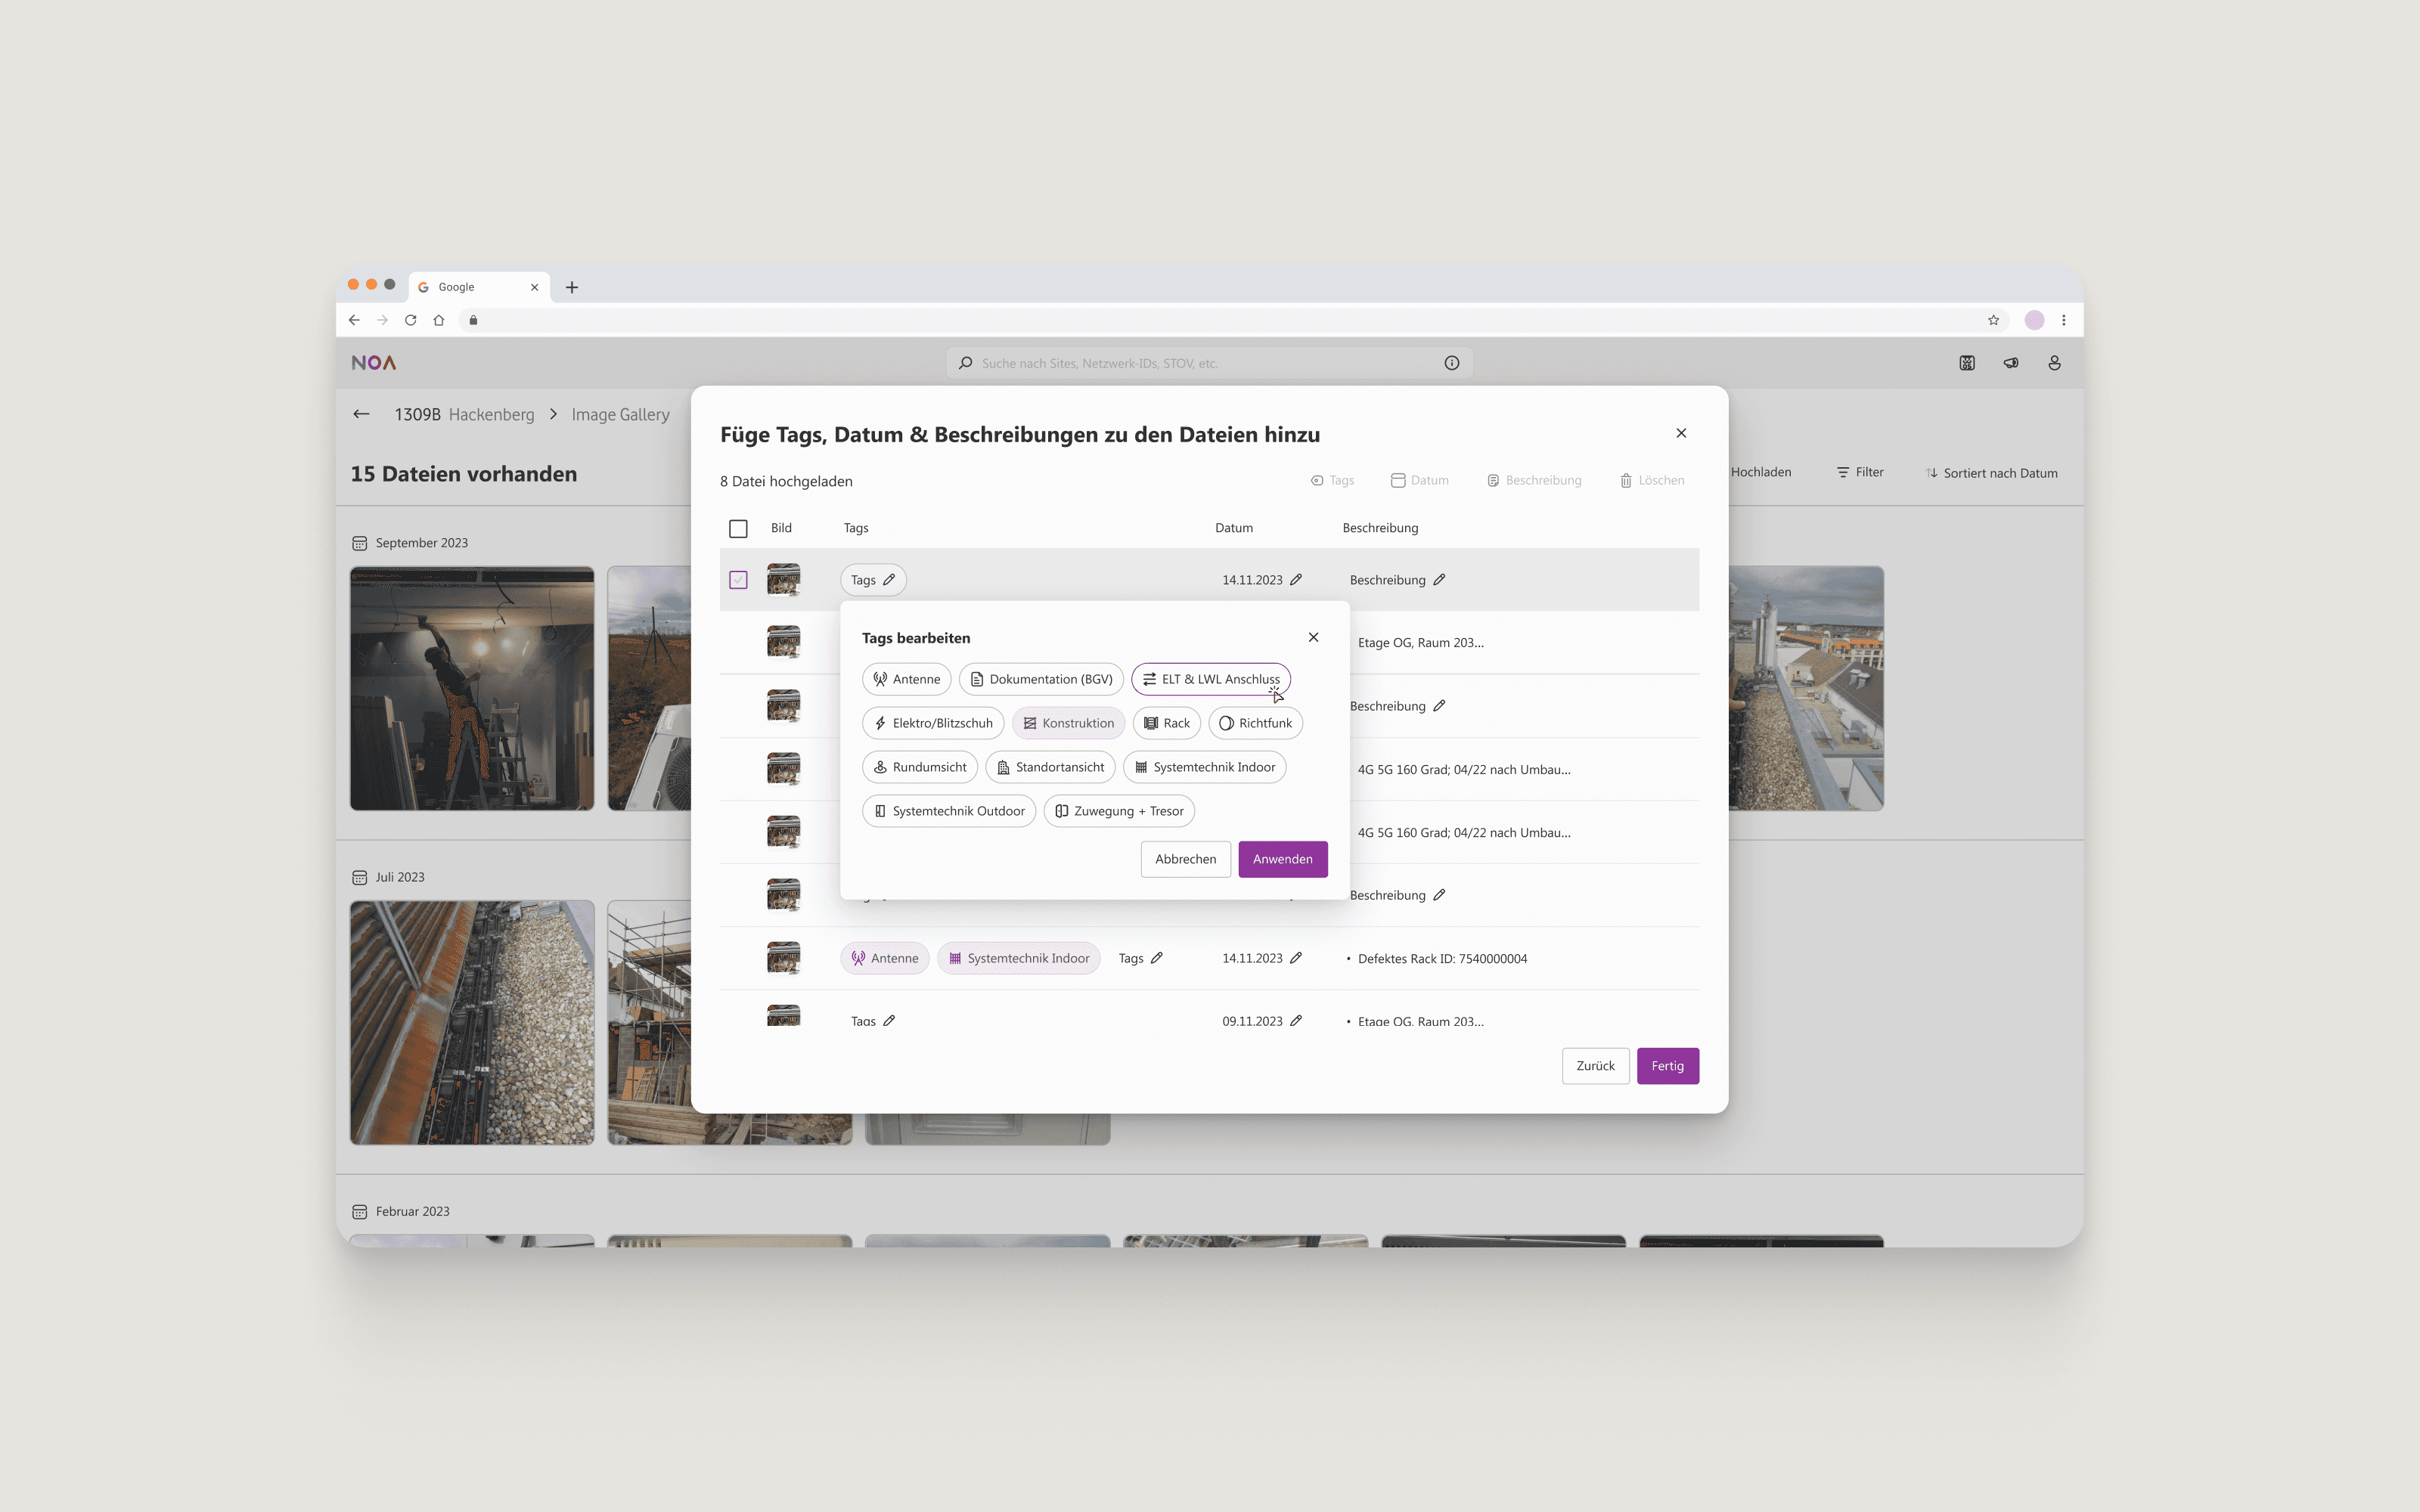Go back with breadcrumb arrow

tap(361, 414)
